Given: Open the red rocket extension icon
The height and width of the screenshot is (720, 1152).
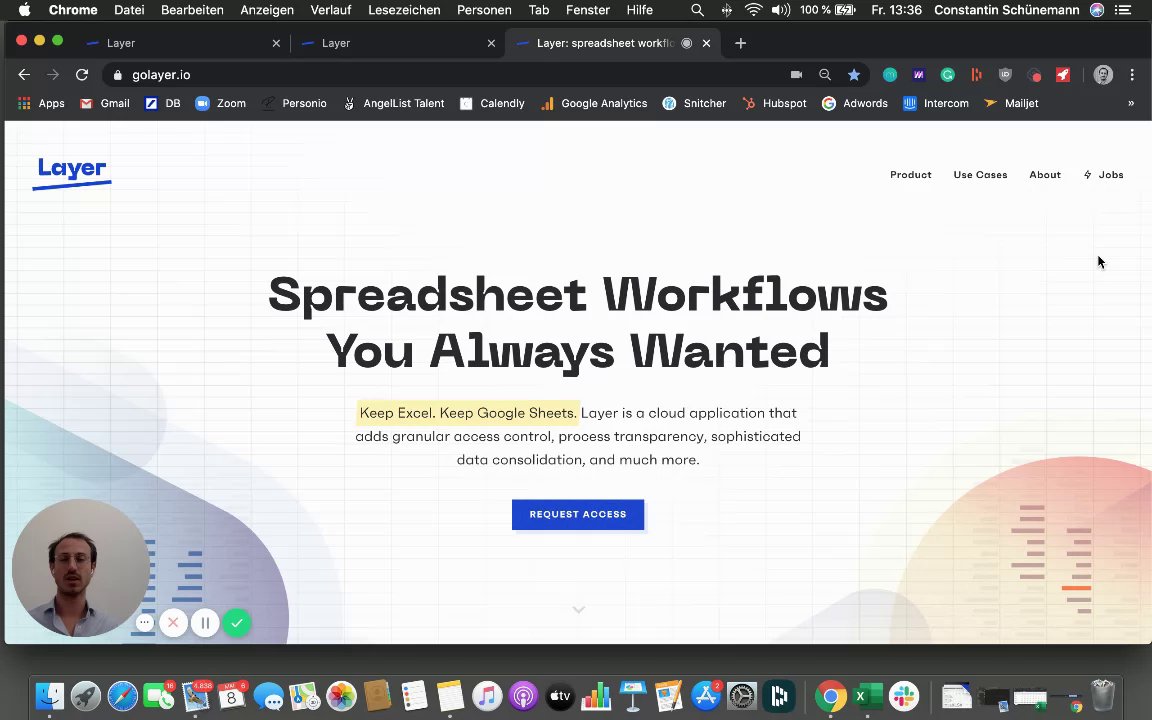Looking at the screenshot, I should tap(1062, 75).
